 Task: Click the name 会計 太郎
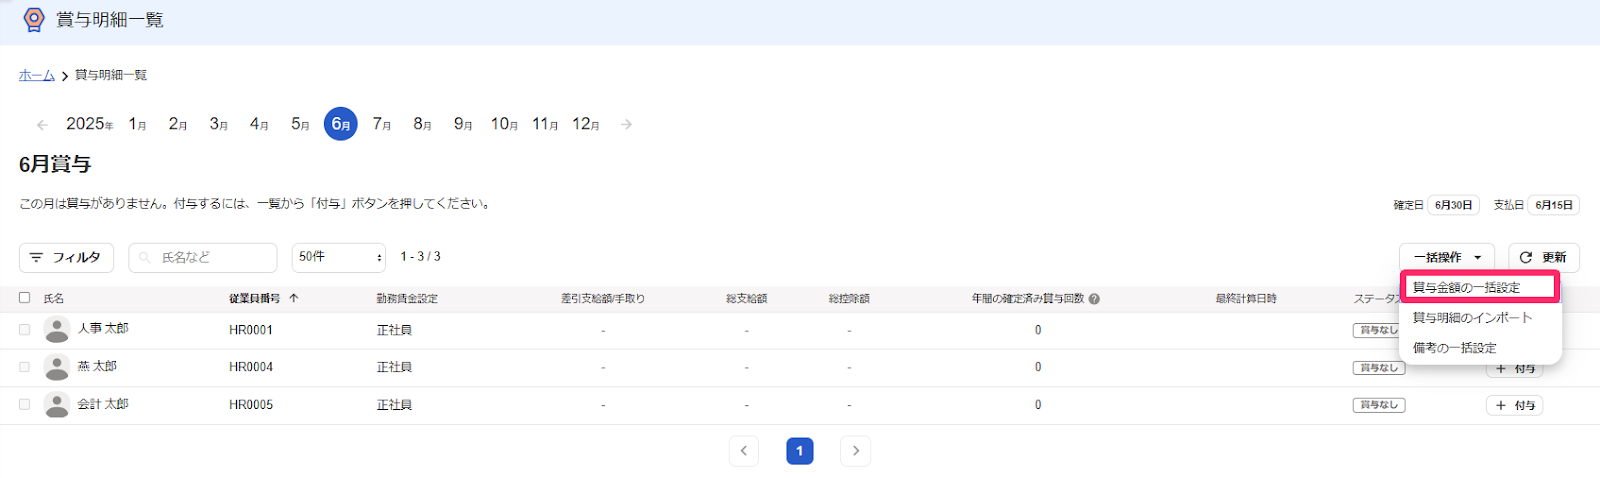coord(103,404)
